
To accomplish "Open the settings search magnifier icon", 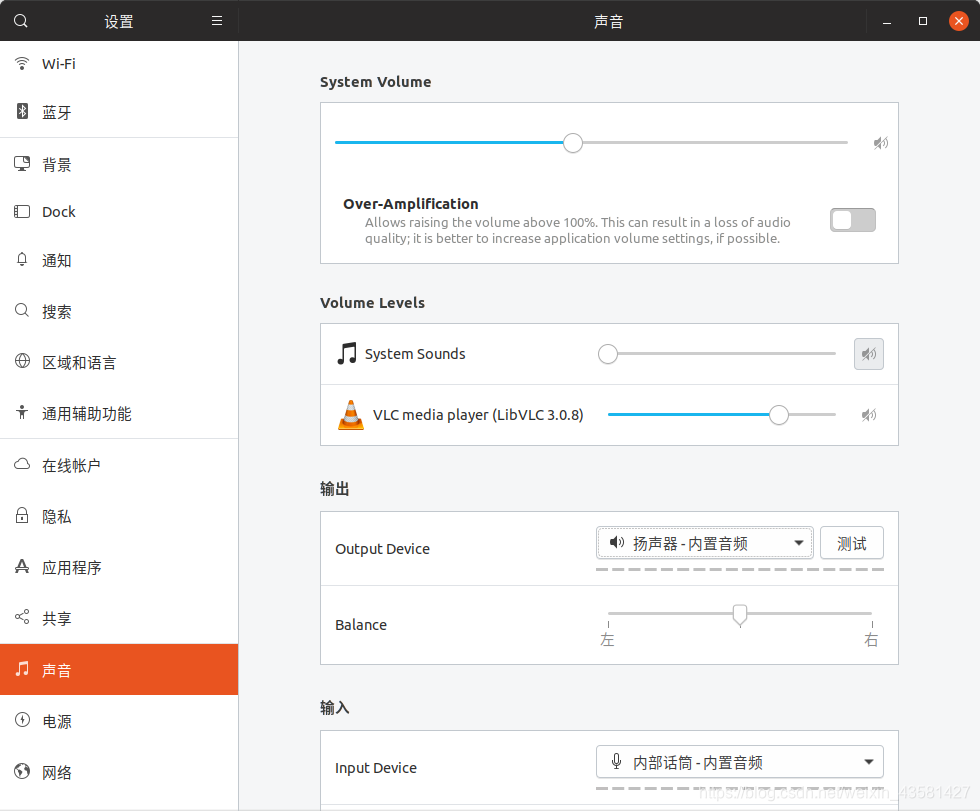I will [x=21, y=21].
